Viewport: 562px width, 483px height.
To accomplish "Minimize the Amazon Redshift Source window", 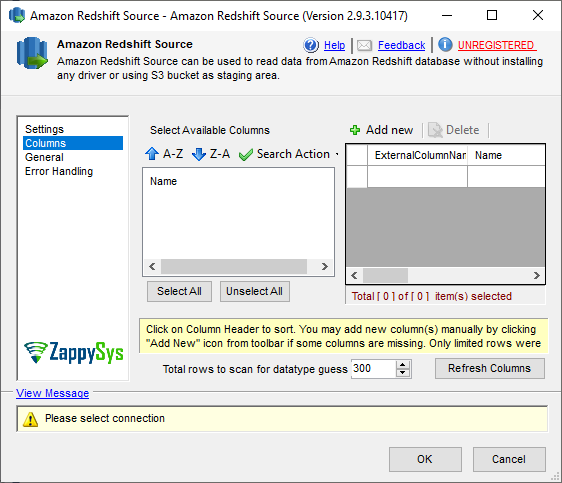I will [x=447, y=15].
